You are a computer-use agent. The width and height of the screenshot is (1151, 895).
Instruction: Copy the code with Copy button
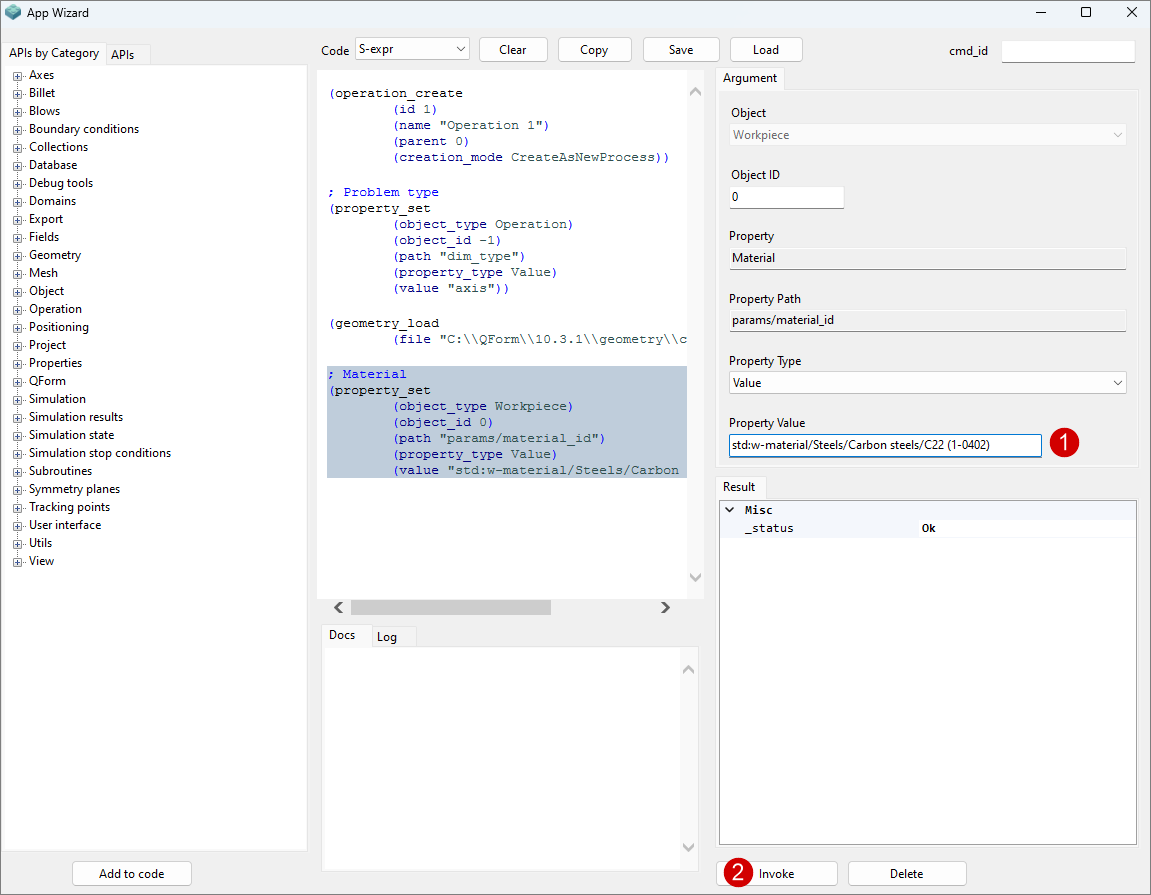coord(594,50)
